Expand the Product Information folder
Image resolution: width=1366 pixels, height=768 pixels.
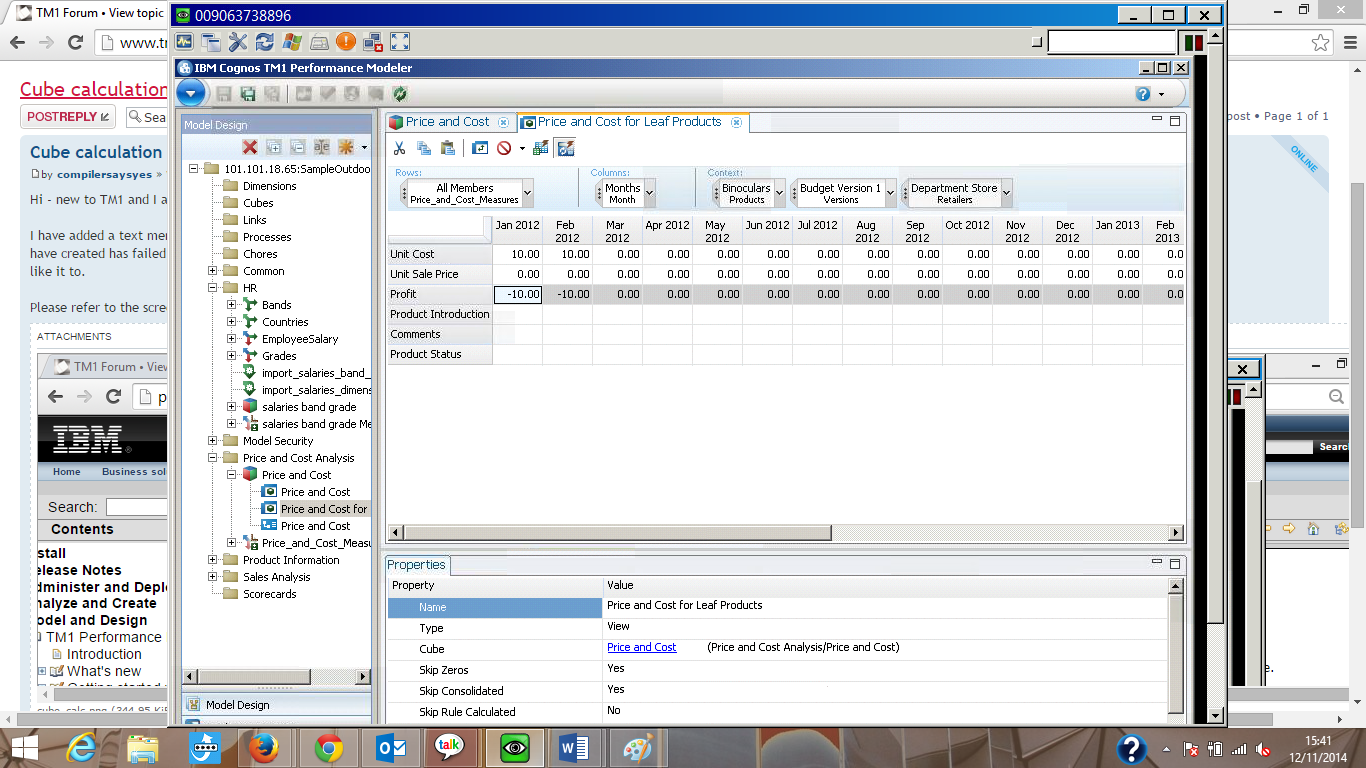click(212, 560)
